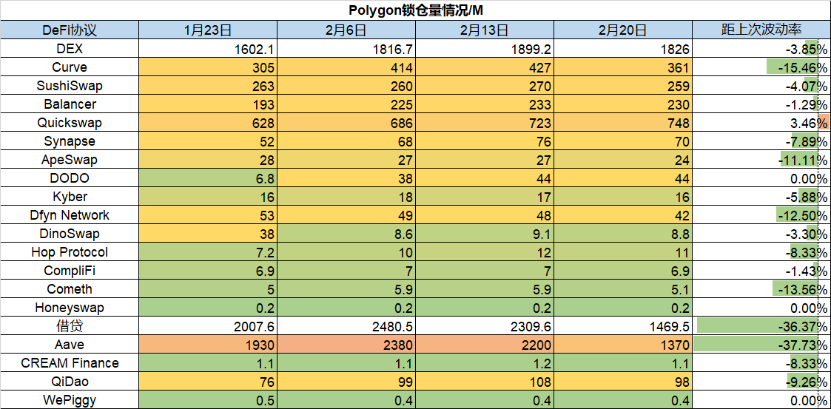This screenshot has height=409, width=831.
Task: Select QiDao value 108
Action: 484,381
